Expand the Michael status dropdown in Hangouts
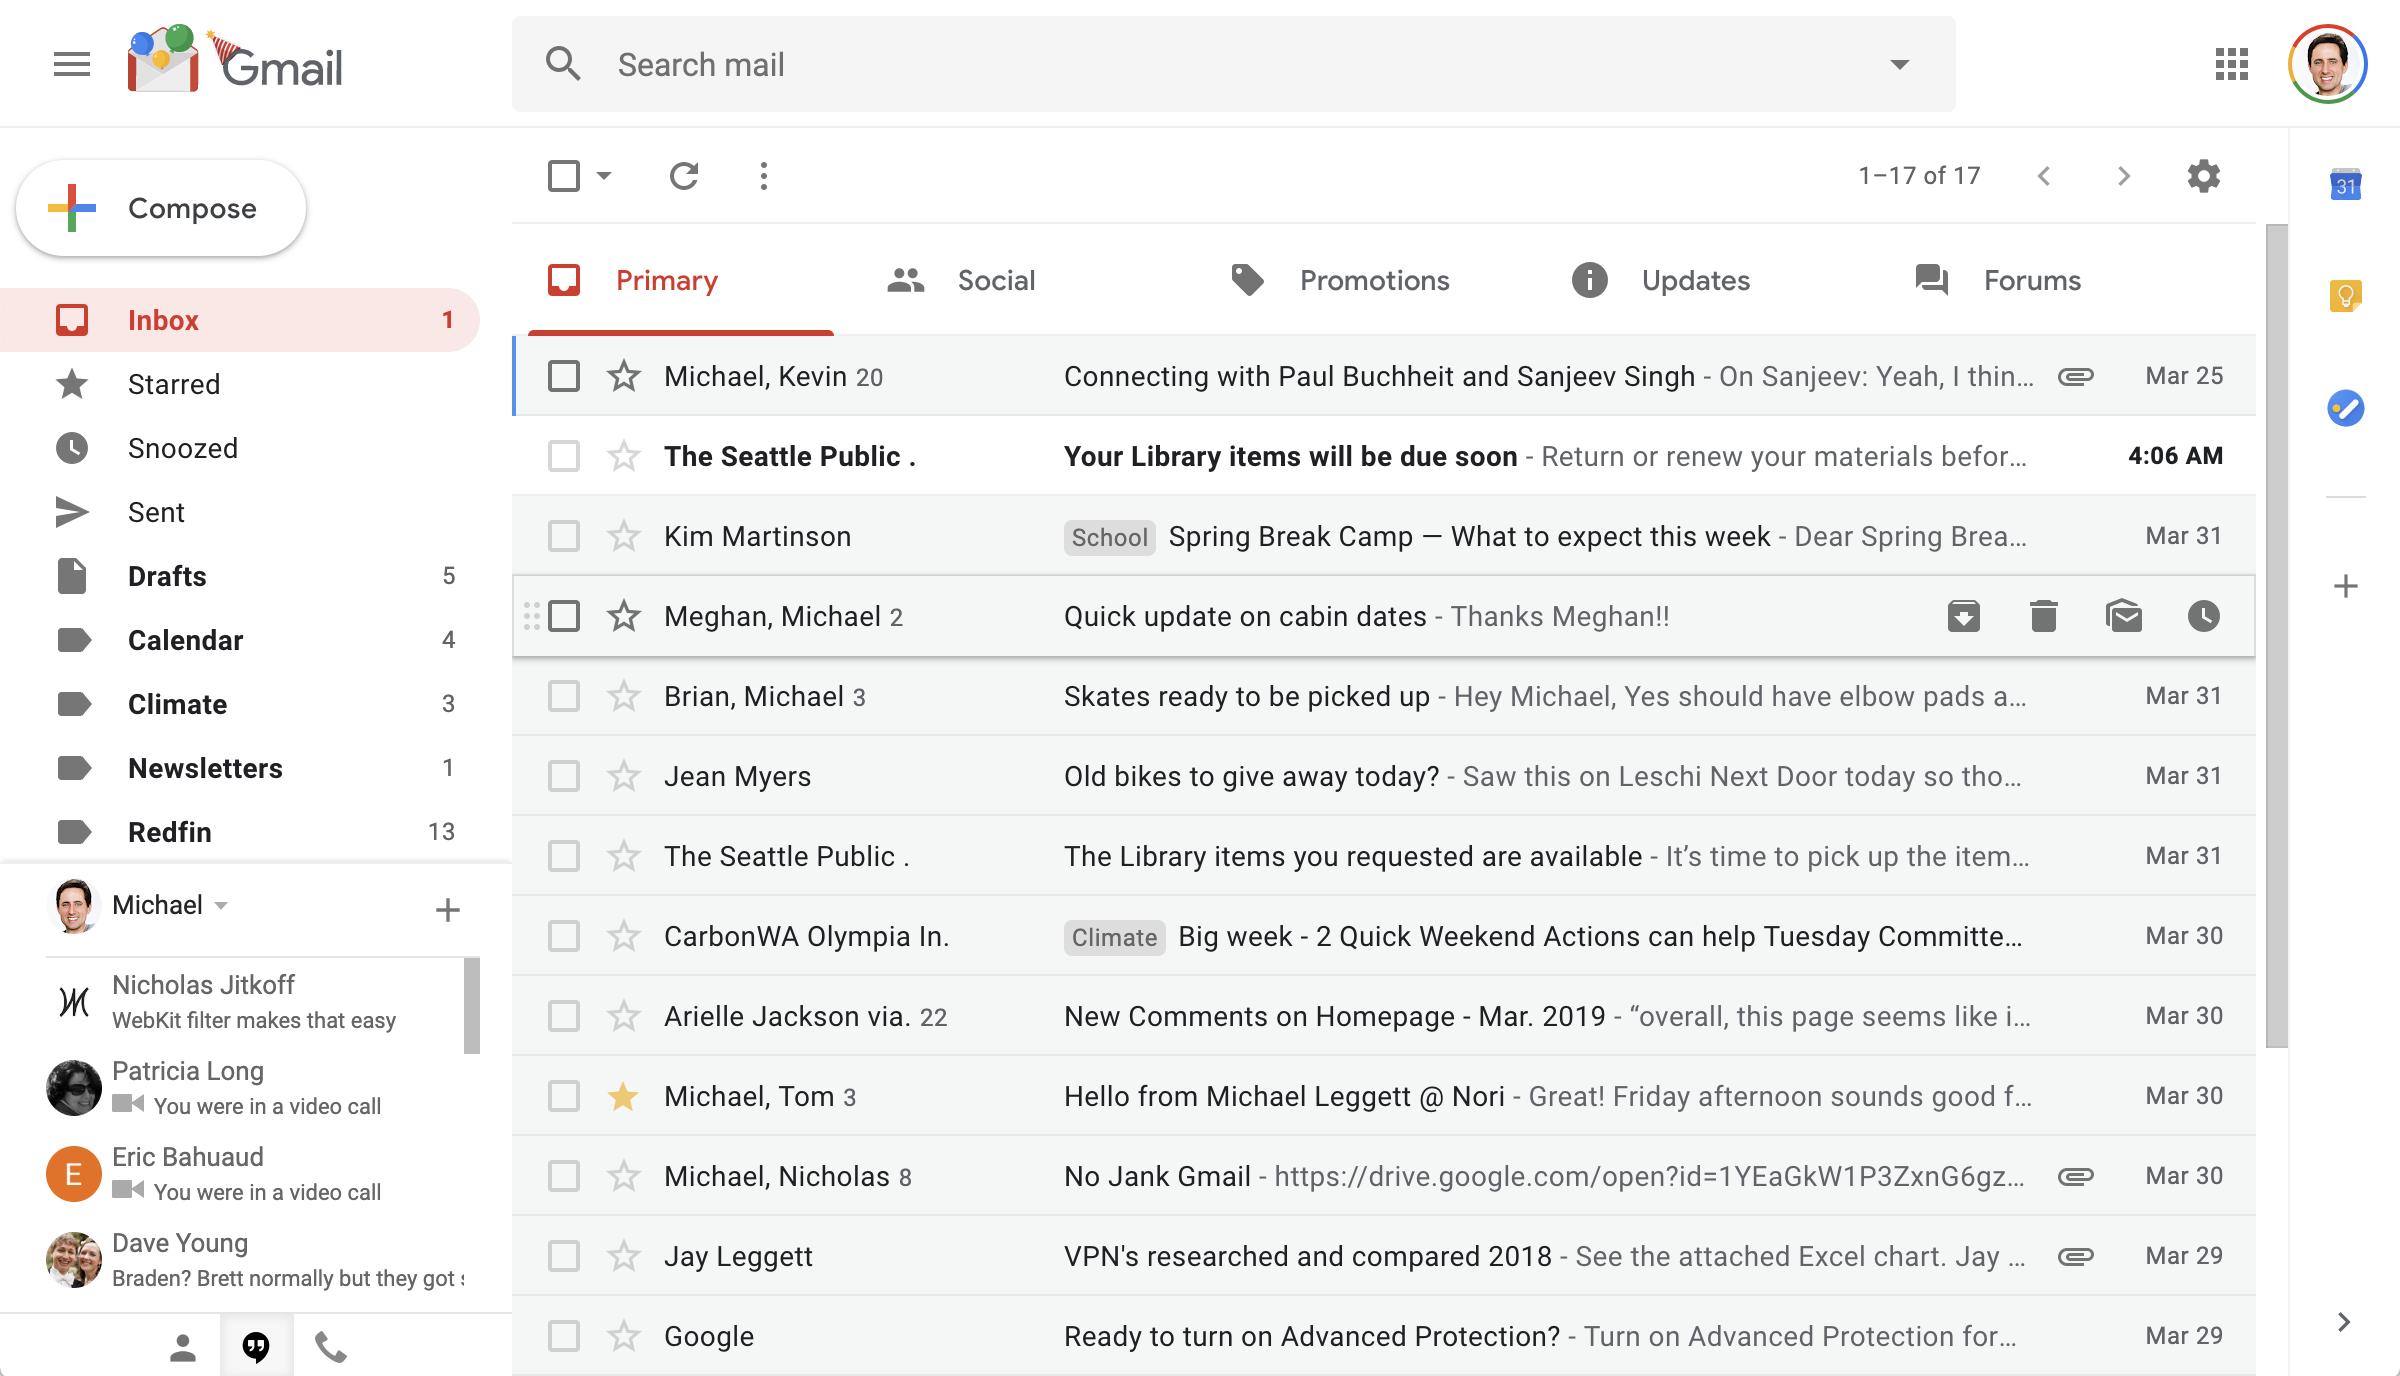2400x1376 pixels. 222,905
